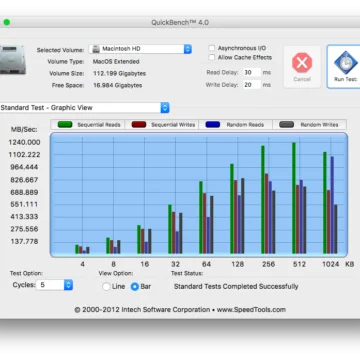The width and height of the screenshot is (360, 360).
Task: Click the Sequential Reads legend label
Action: tap(99, 125)
